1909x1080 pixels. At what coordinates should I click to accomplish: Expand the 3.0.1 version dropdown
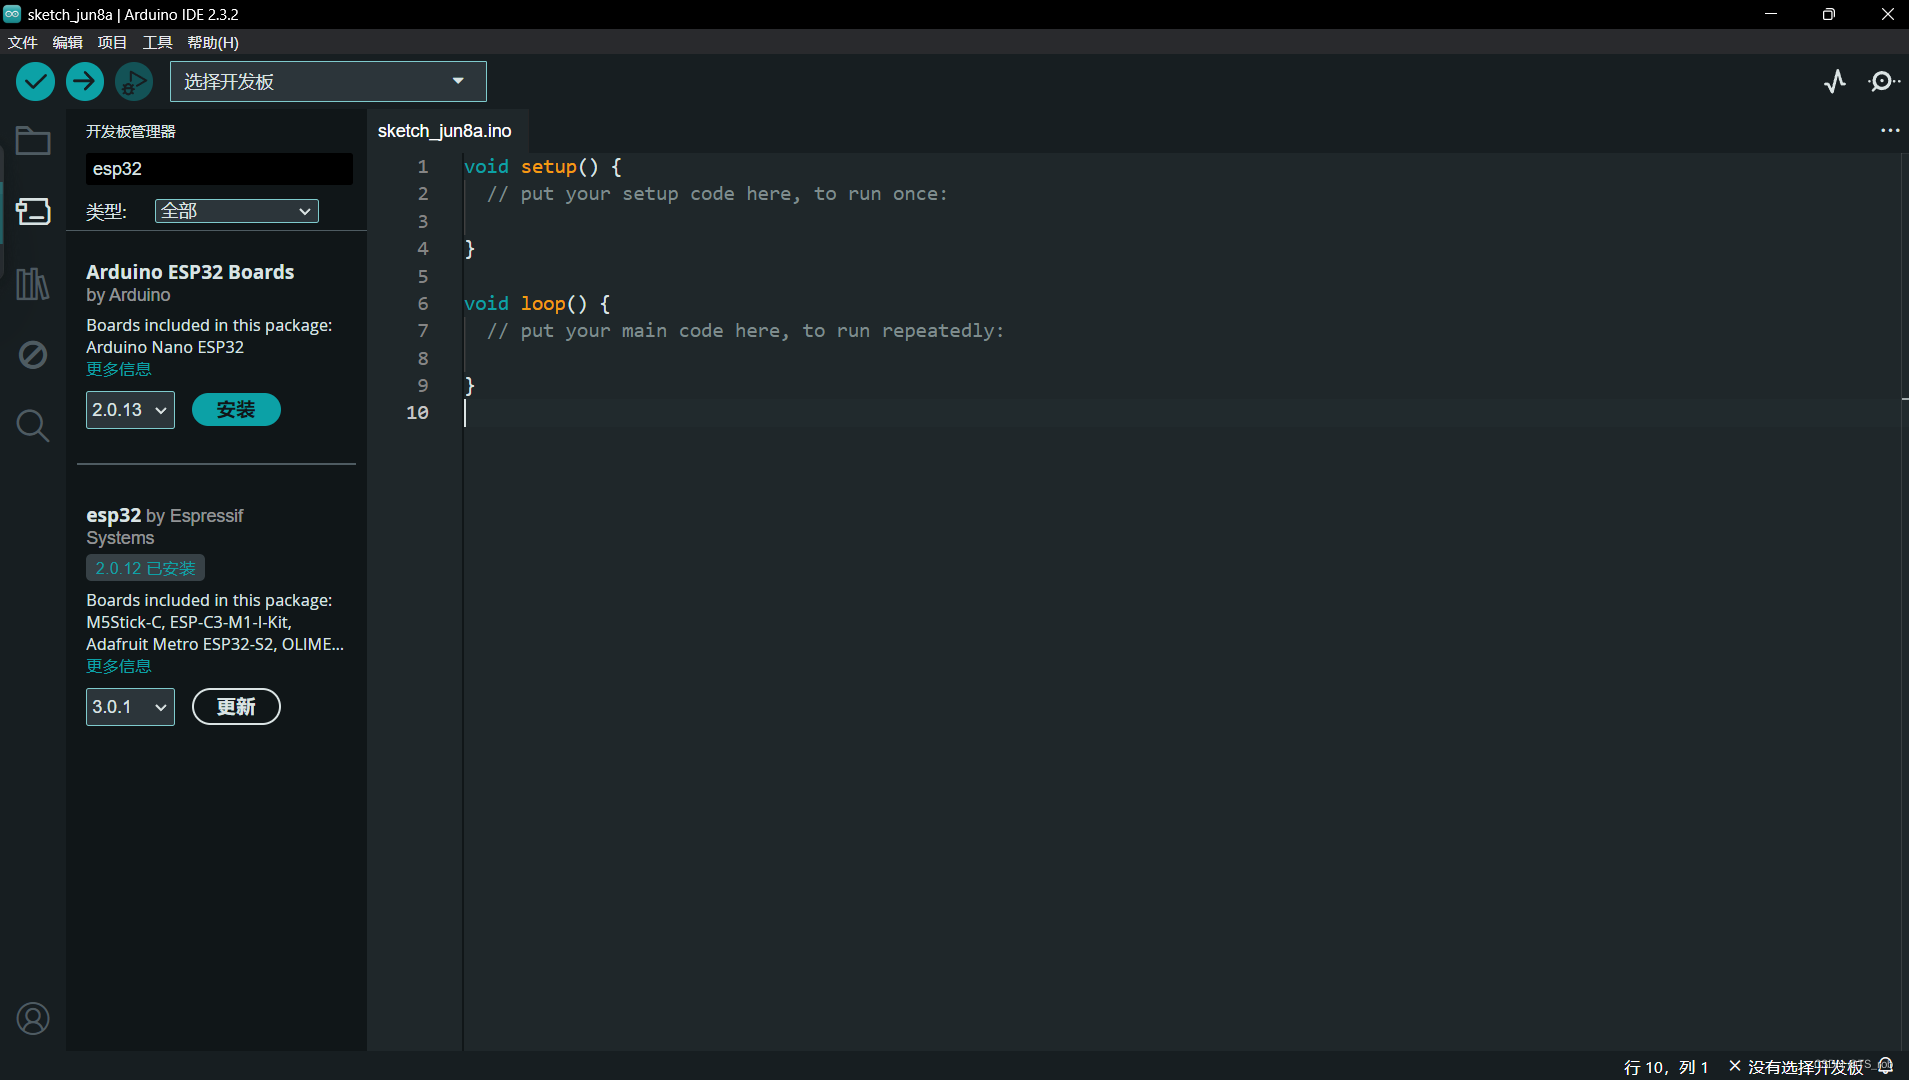[130, 707]
